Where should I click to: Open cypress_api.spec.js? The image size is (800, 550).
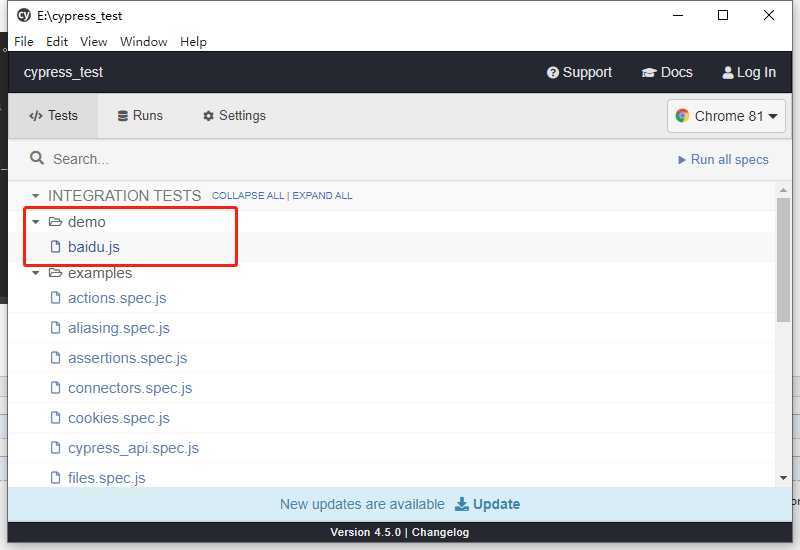click(133, 448)
